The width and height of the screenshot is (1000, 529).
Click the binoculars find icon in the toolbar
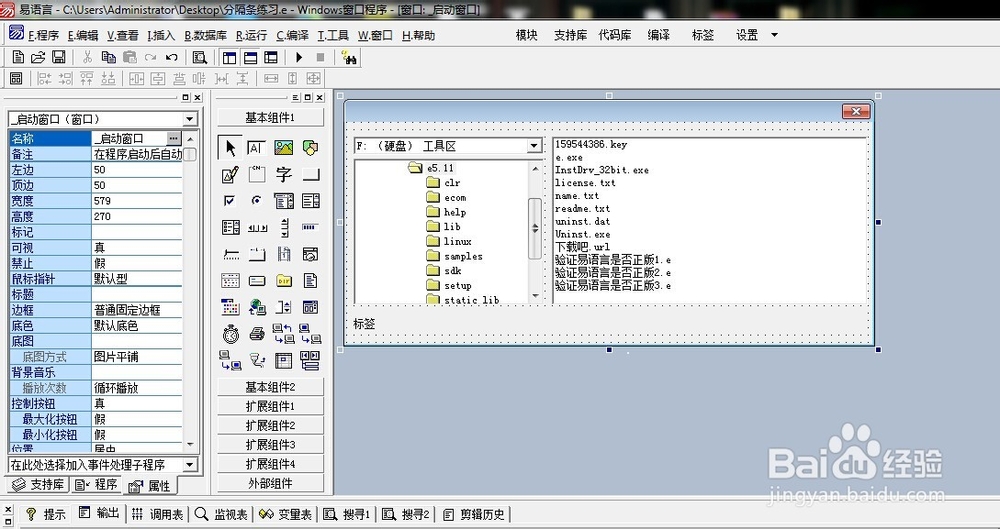349,57
